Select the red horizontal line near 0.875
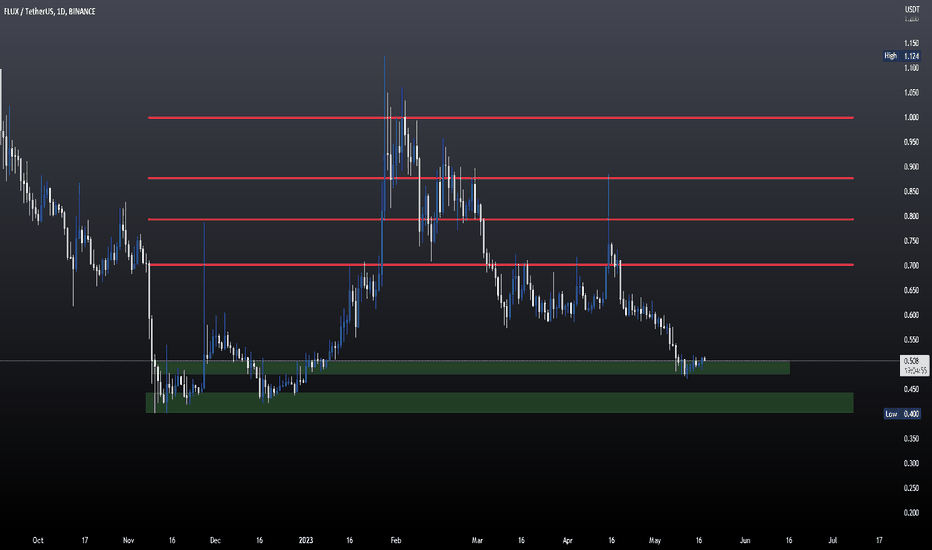The width and height of the screenshot is (932, 550). pyautogui.click(x=500, y=178)
